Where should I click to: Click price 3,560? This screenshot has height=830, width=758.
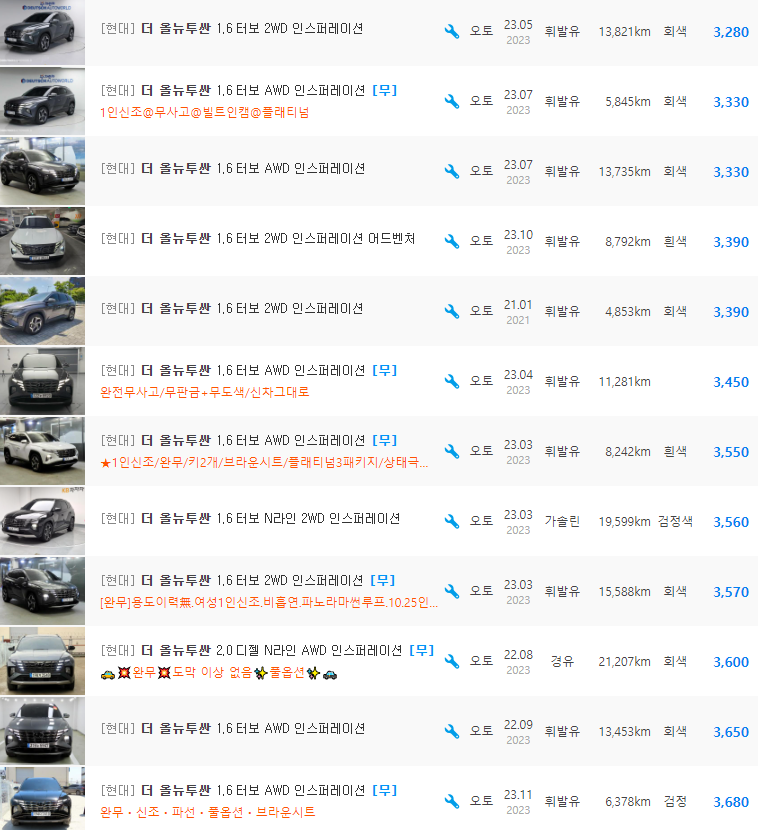(731, 522)
